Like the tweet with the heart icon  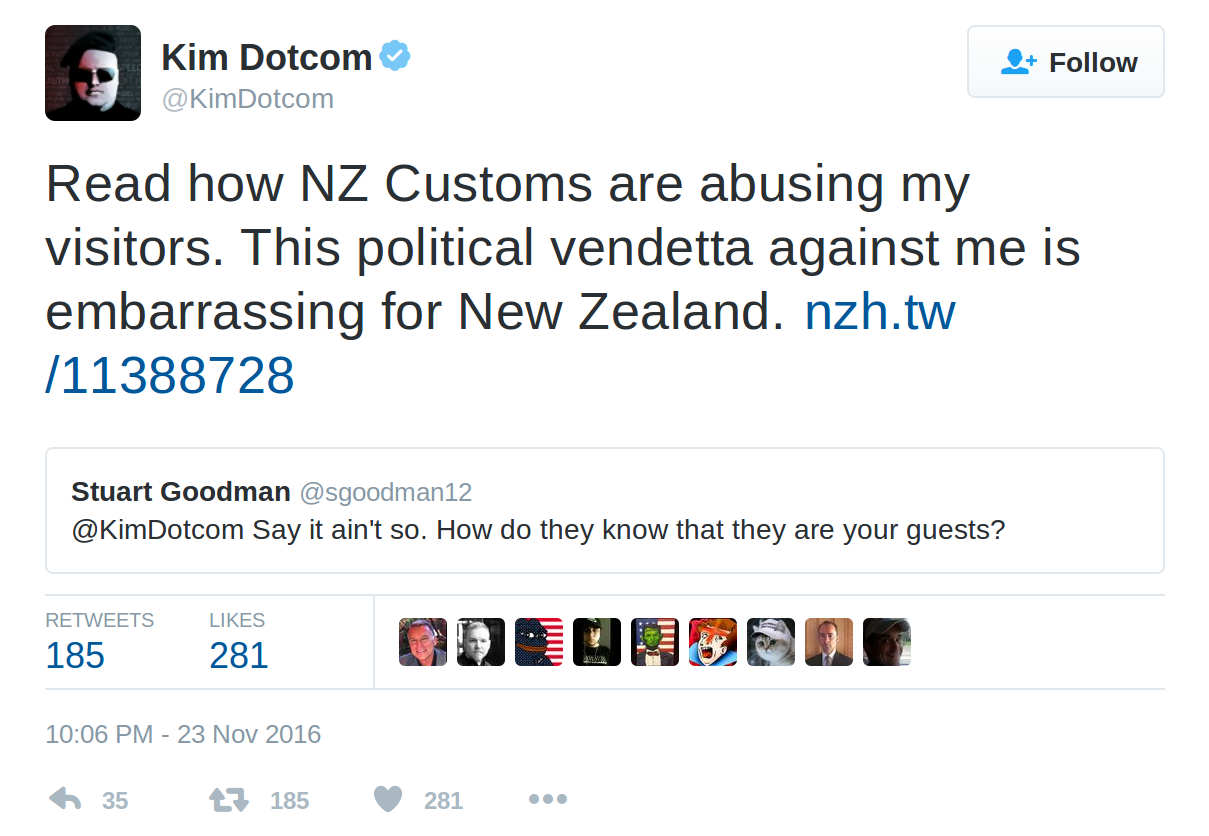tap(388, 799)
